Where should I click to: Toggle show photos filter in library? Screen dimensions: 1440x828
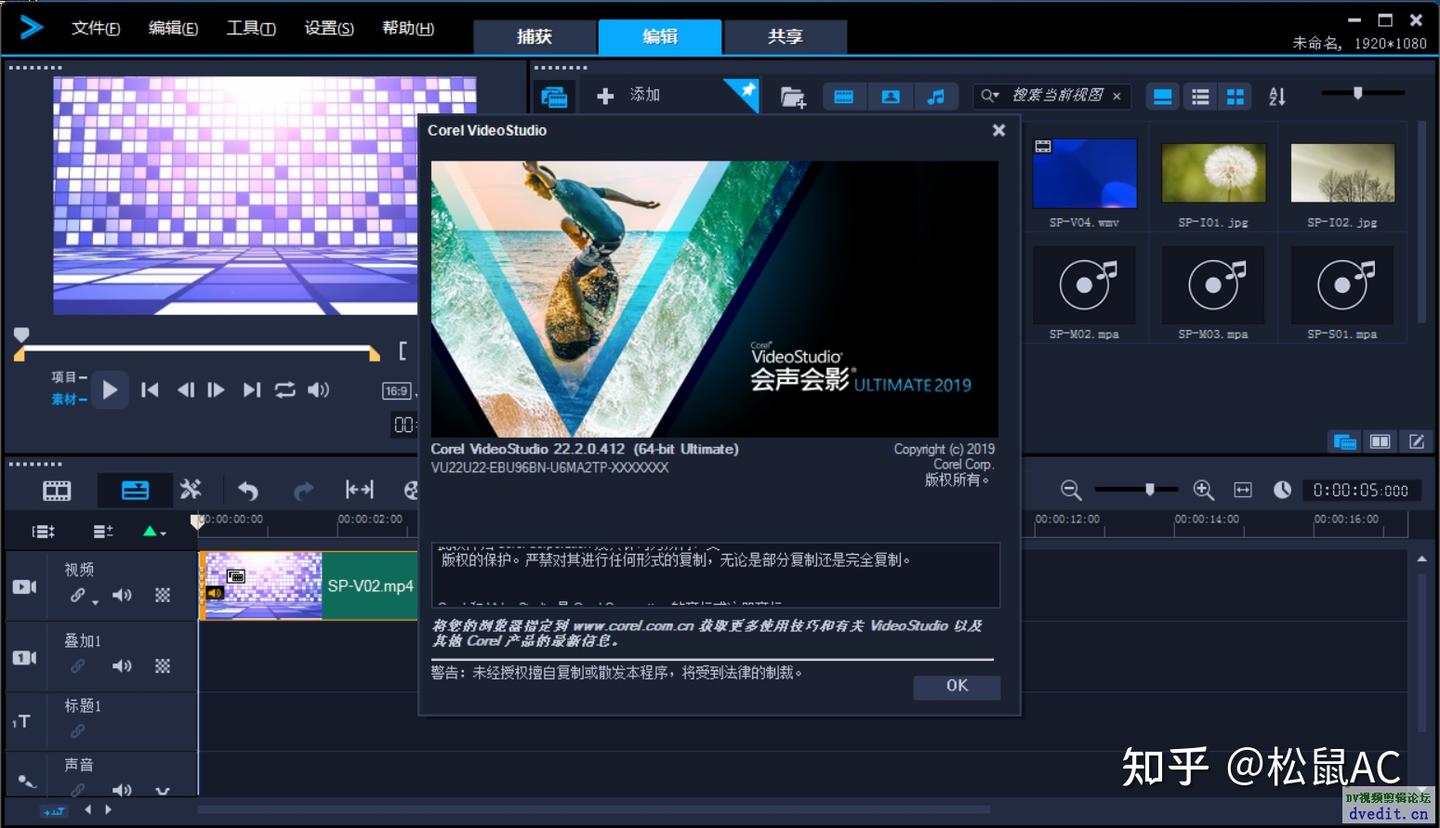click(890, 96)
